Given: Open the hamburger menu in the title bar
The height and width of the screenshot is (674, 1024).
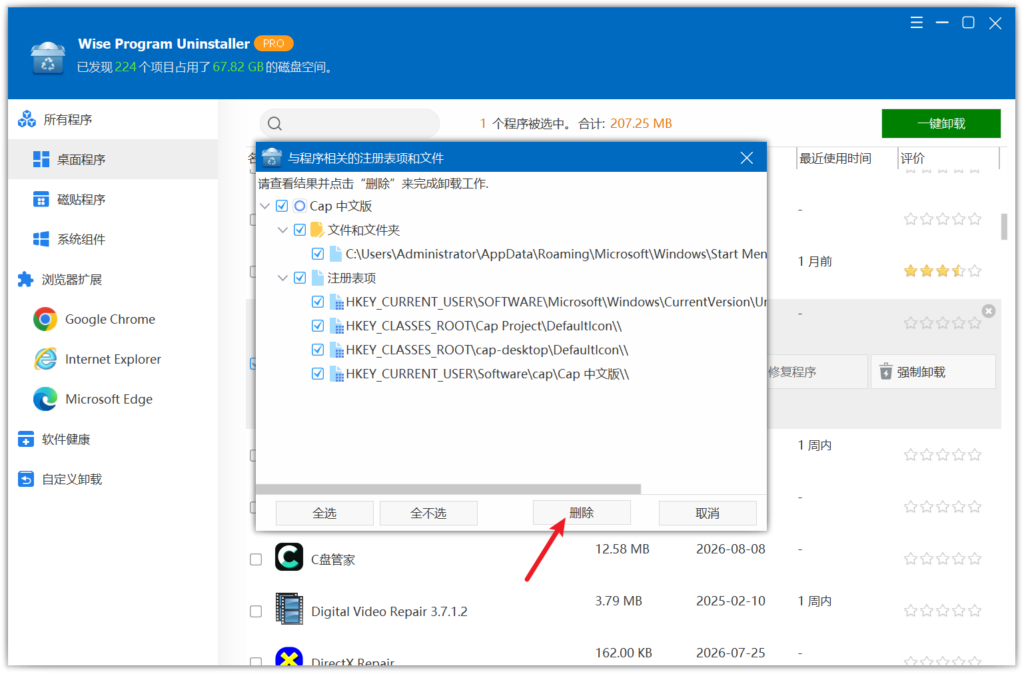Looking at the screenshot, I should pos(916,23).
